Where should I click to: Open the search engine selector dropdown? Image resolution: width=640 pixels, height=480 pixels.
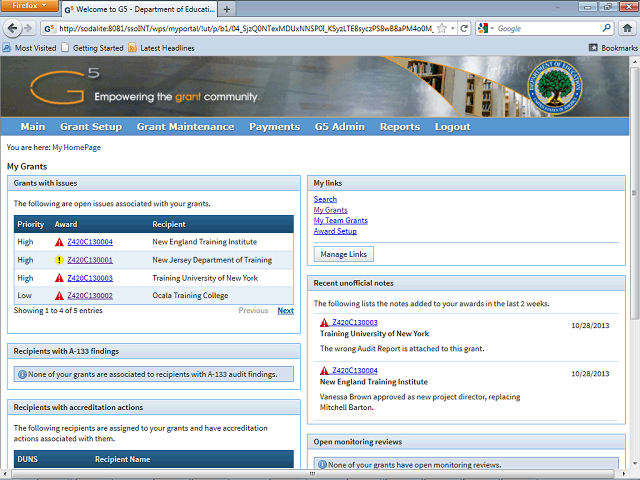[486, 28]
